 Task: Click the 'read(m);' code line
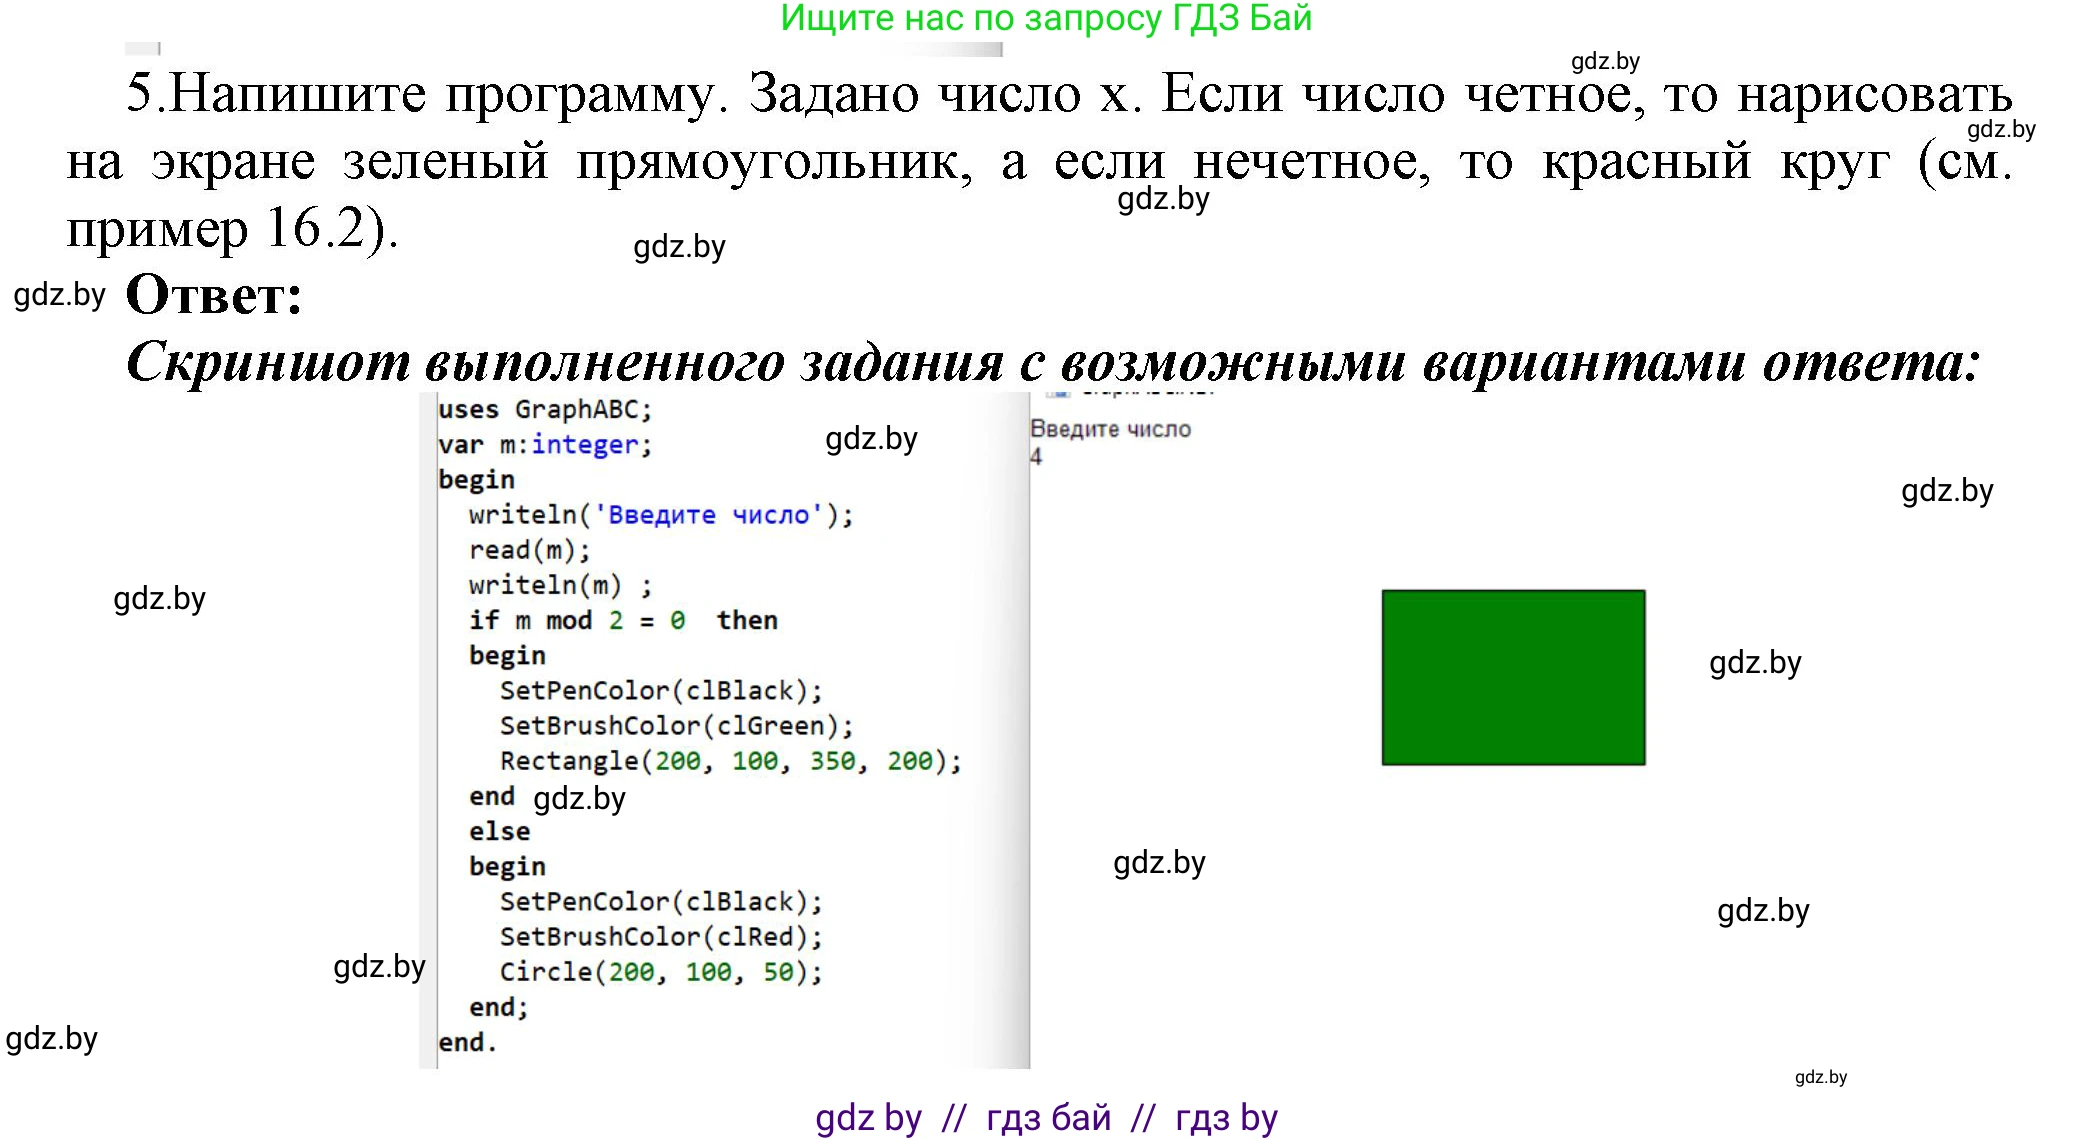point(529,550)
